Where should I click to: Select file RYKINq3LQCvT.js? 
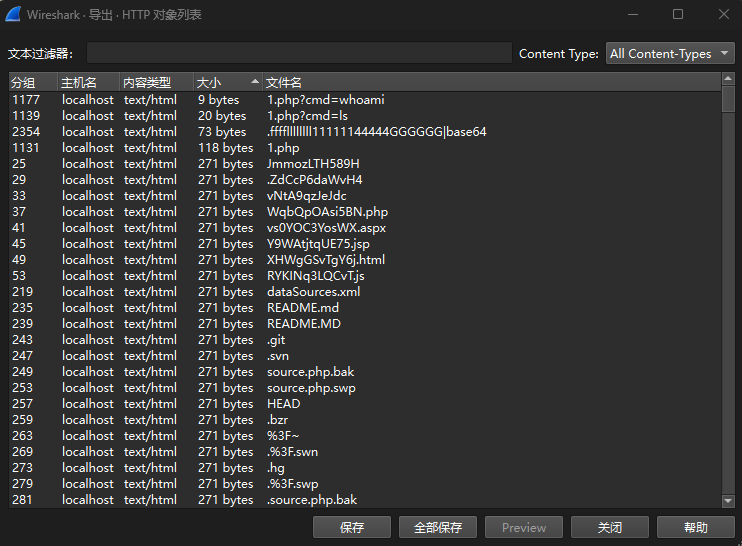pyautogui.click(x=365, y=276)
